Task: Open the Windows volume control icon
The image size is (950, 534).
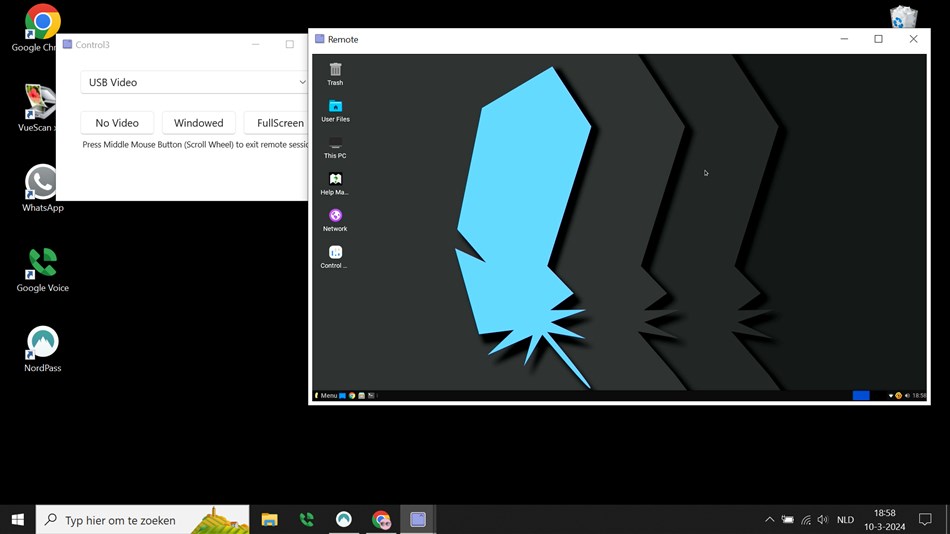Action: (822, 519)
